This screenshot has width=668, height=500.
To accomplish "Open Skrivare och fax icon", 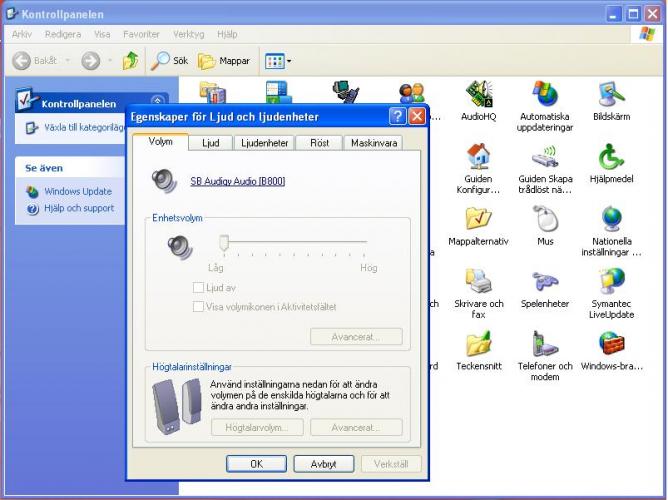I will [x=478, y=282].
